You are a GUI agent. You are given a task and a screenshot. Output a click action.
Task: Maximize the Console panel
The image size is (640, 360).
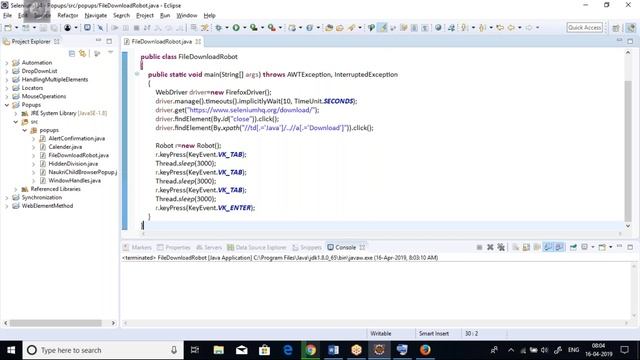pyautogui.click(x=630, y=247)
